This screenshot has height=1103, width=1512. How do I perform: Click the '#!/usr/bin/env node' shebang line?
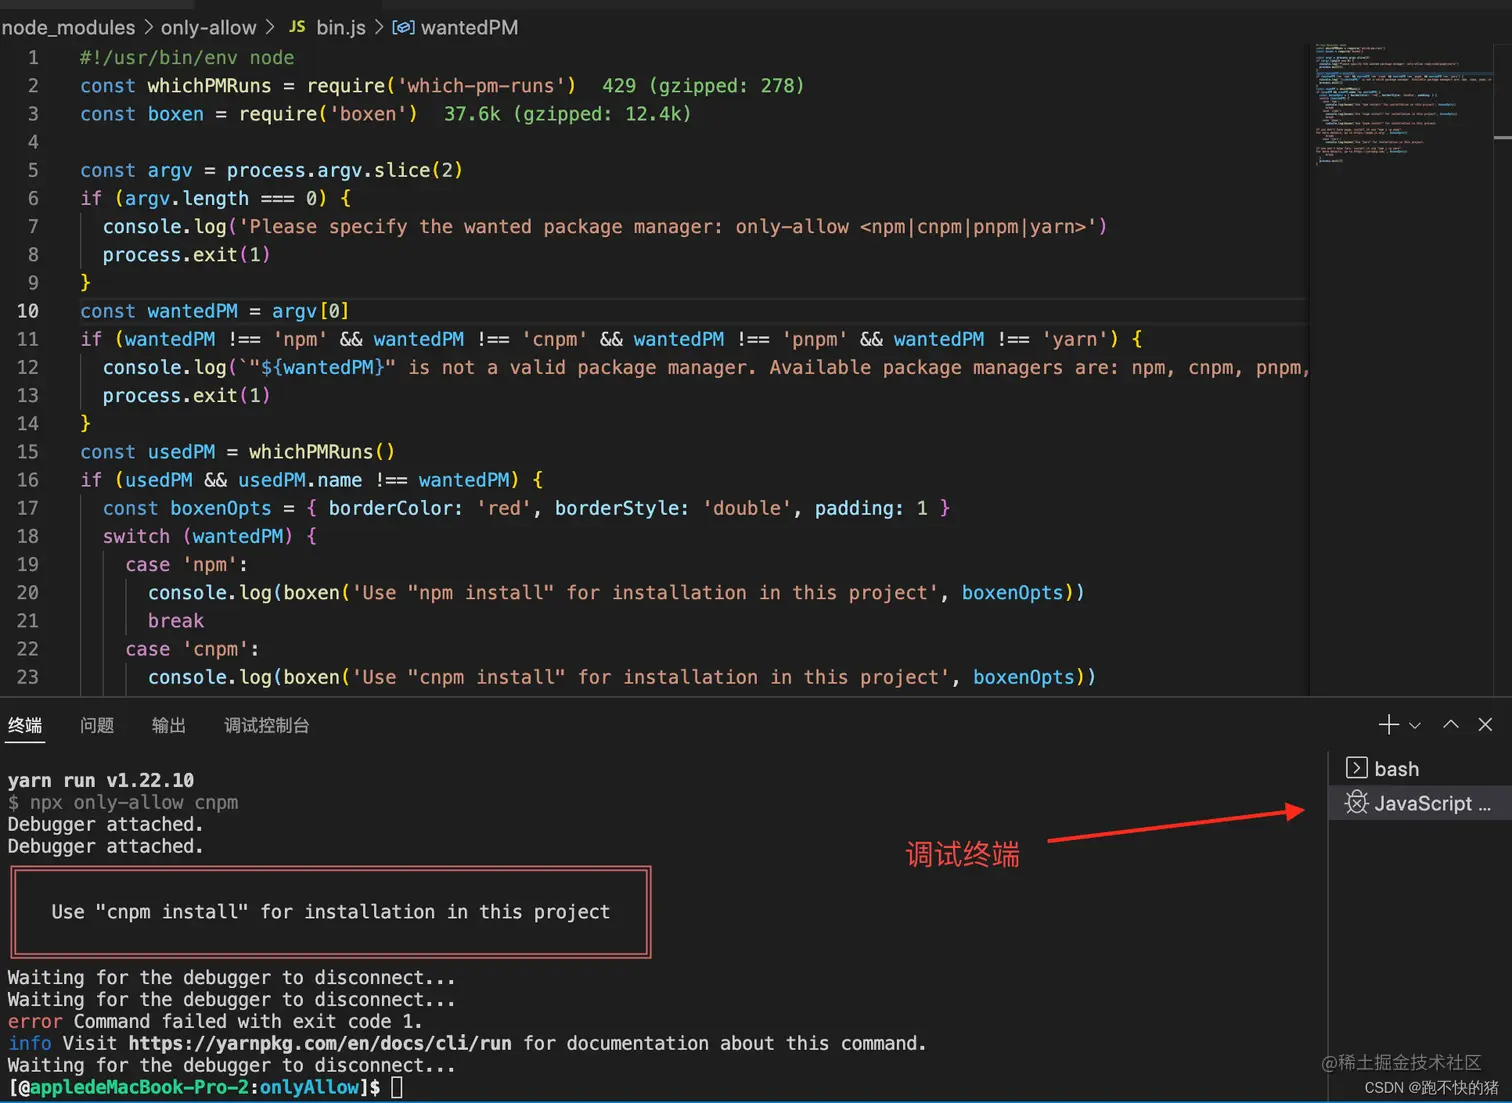187,58
